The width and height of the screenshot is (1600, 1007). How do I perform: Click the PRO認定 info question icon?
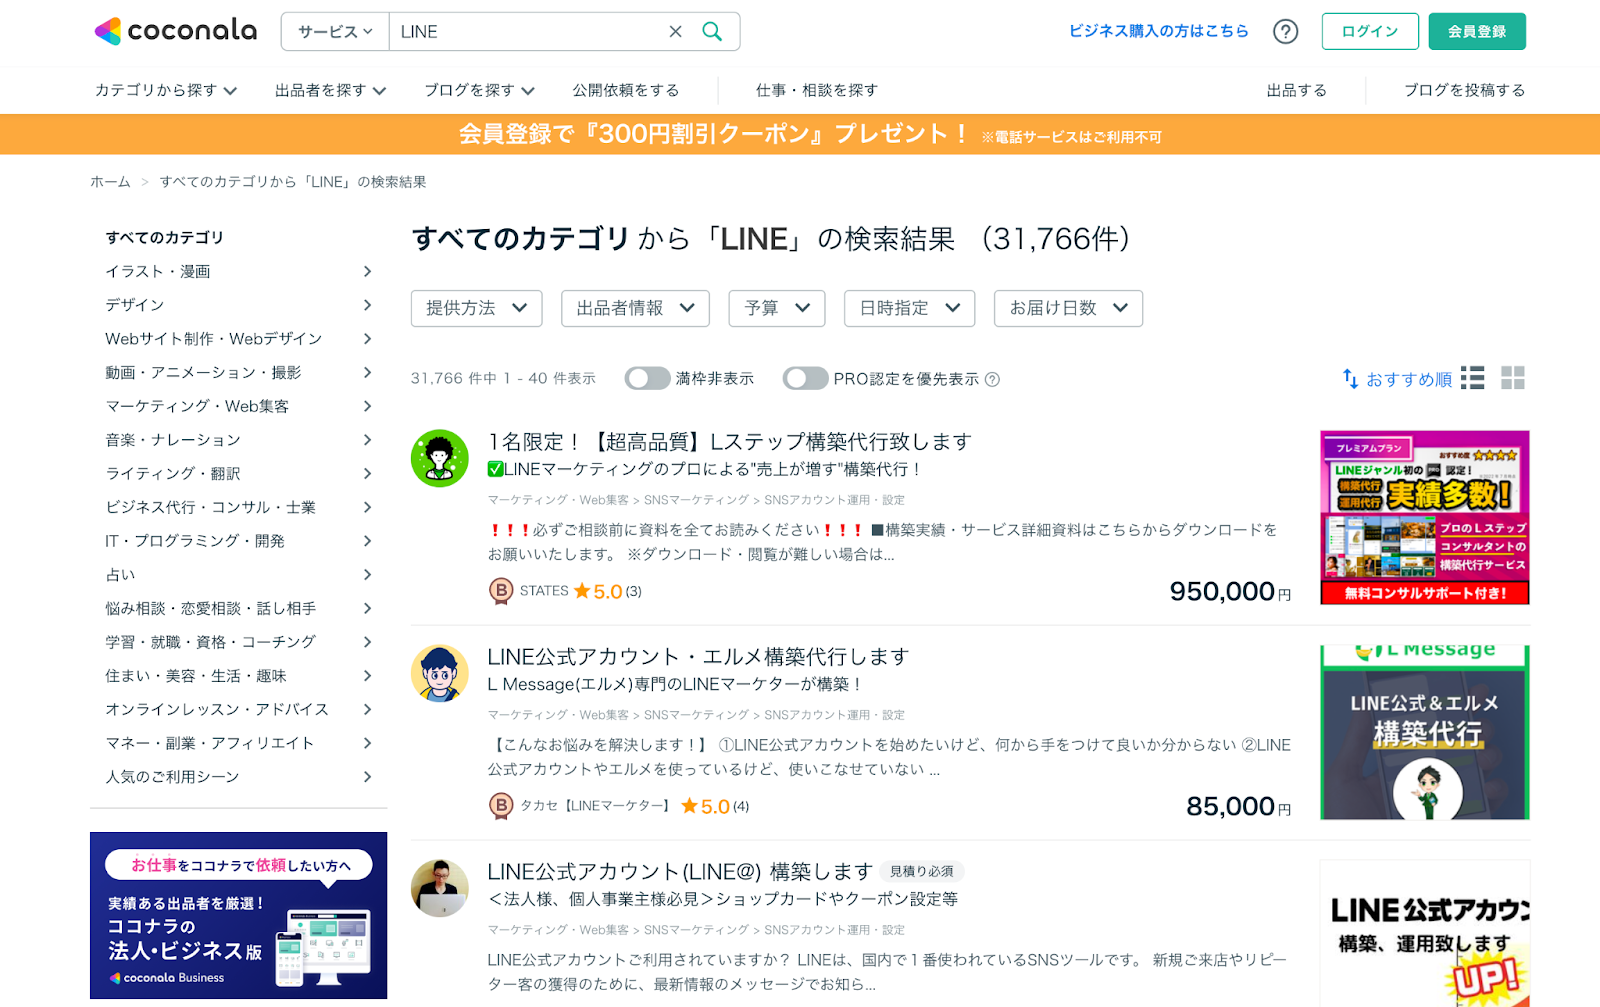click(992, 379)
